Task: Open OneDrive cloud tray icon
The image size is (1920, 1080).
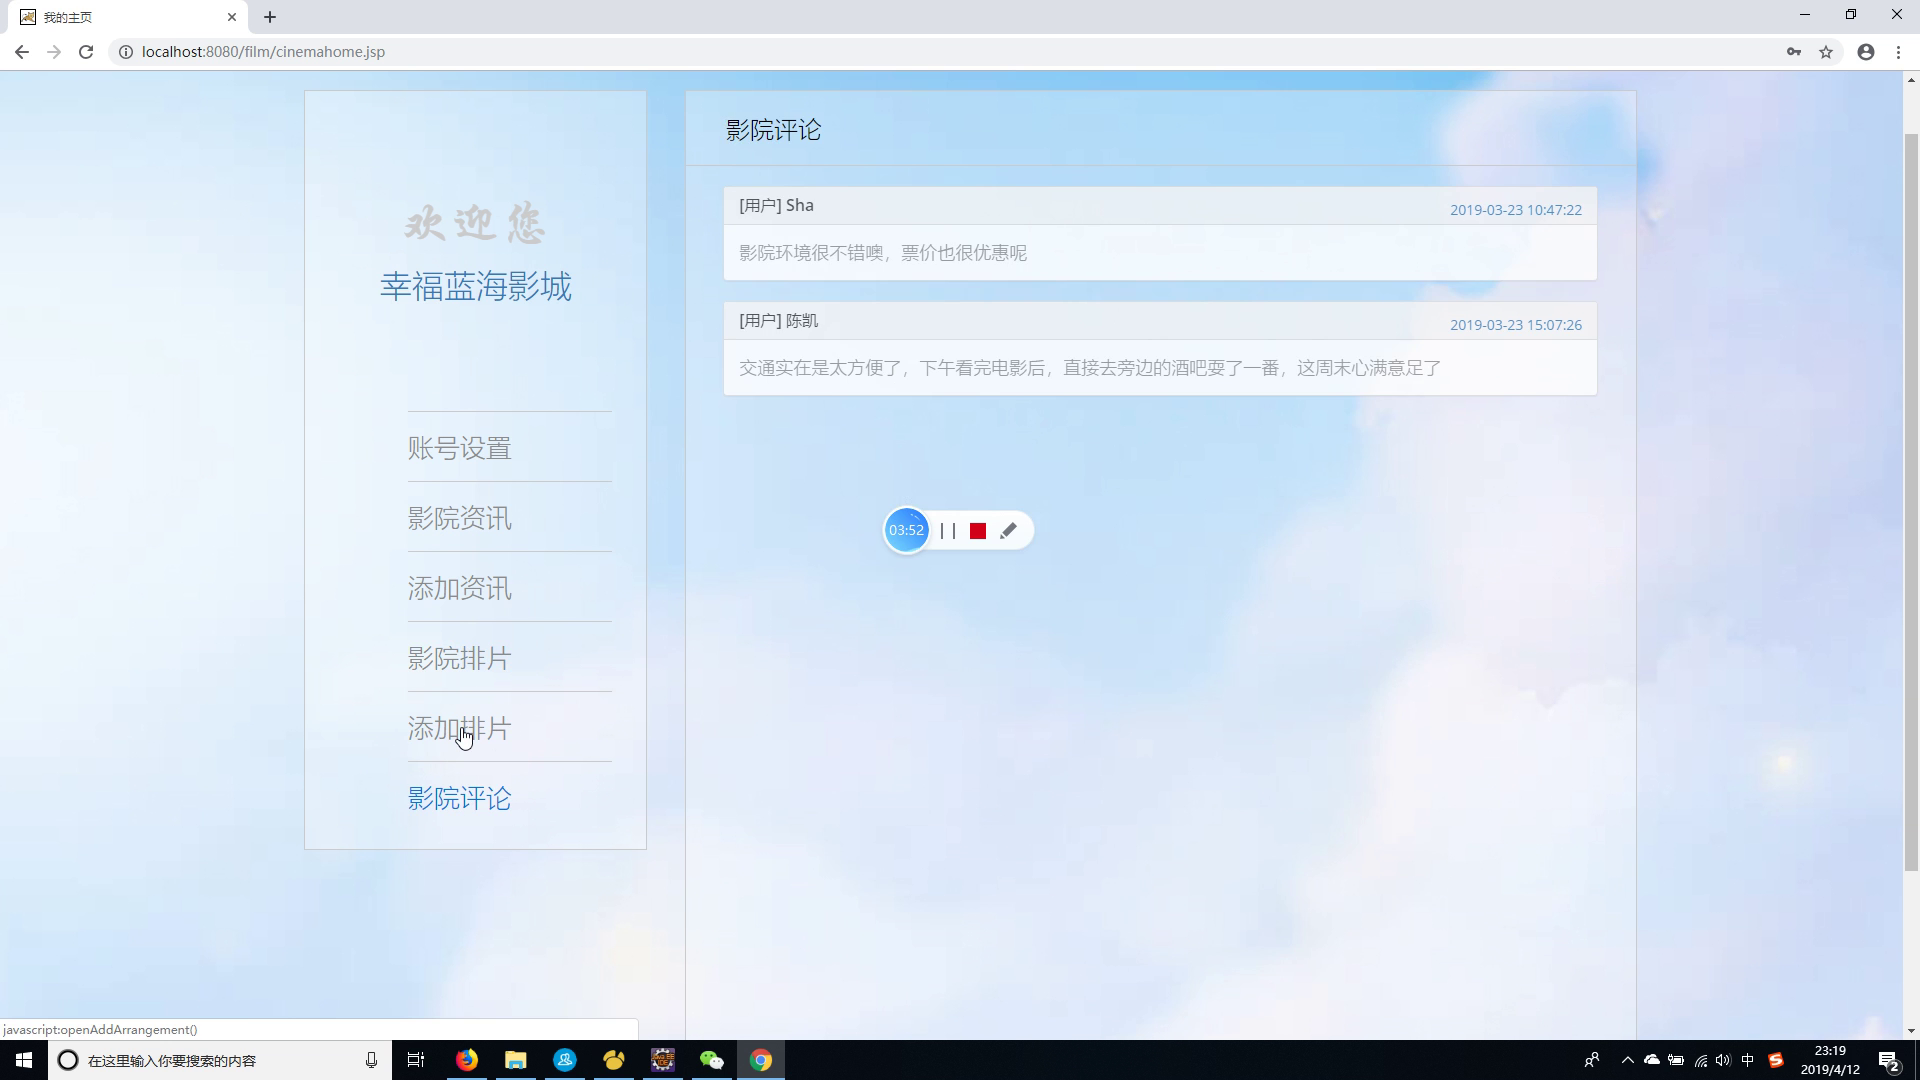Action: (1652, 1060)
